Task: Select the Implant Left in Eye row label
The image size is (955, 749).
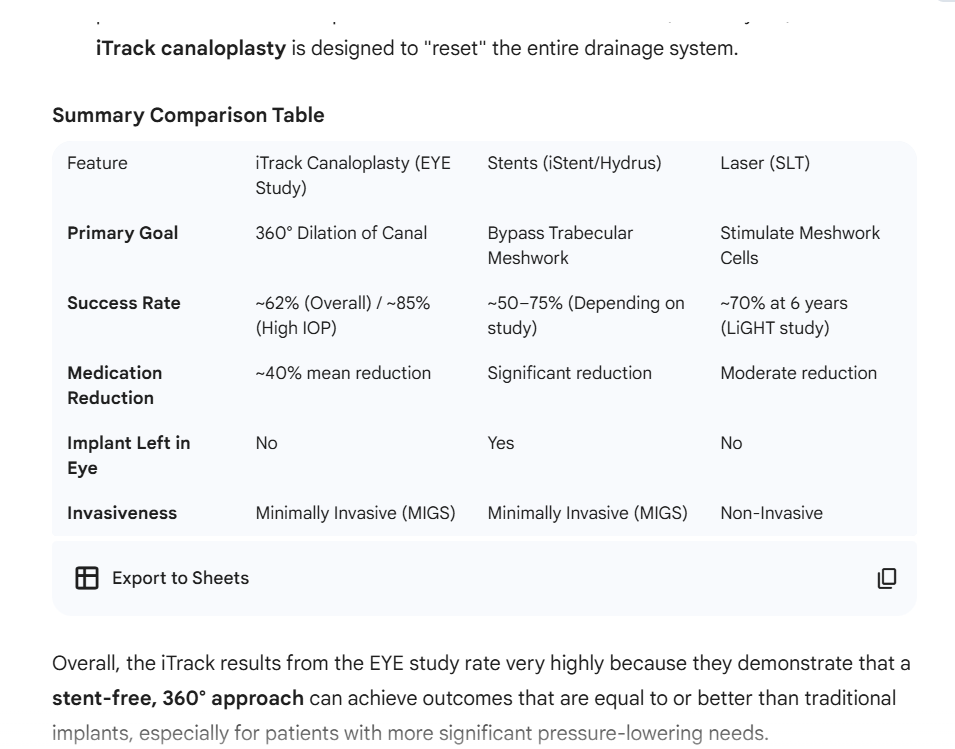Action: 128,455
